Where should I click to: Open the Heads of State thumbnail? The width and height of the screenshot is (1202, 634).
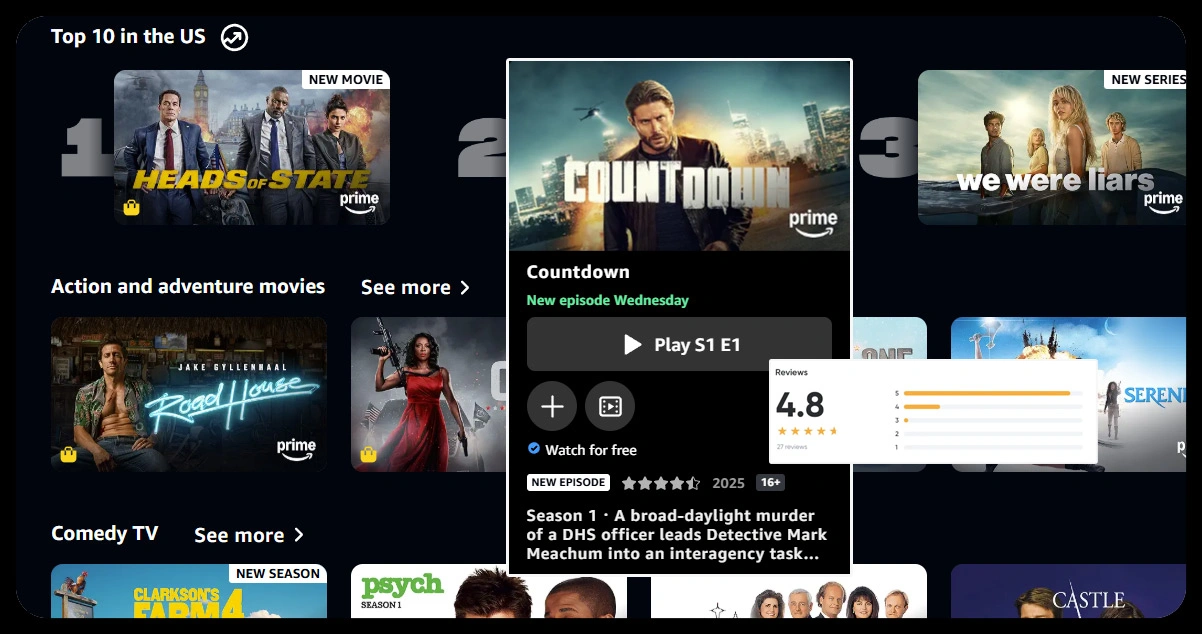coord(252,147)
